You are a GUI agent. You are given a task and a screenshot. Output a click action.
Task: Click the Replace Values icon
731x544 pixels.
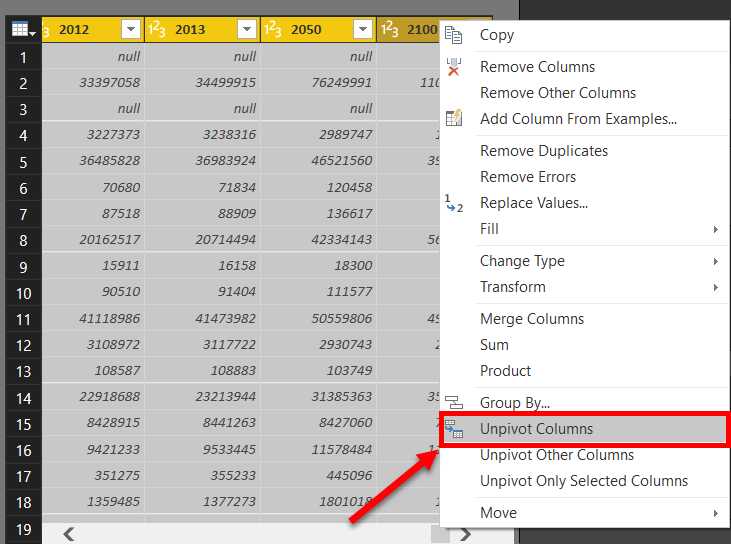(454, 203)
